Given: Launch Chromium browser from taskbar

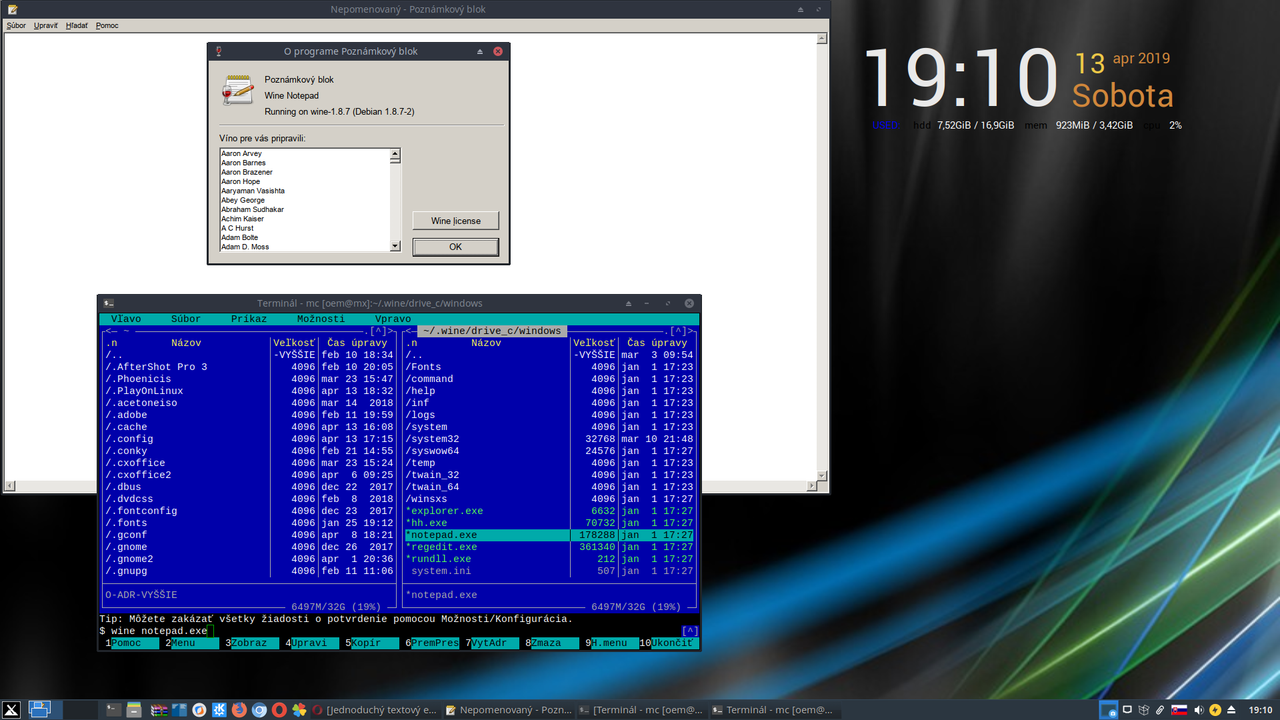Looking at the screenshot, I should pos(259,710).
